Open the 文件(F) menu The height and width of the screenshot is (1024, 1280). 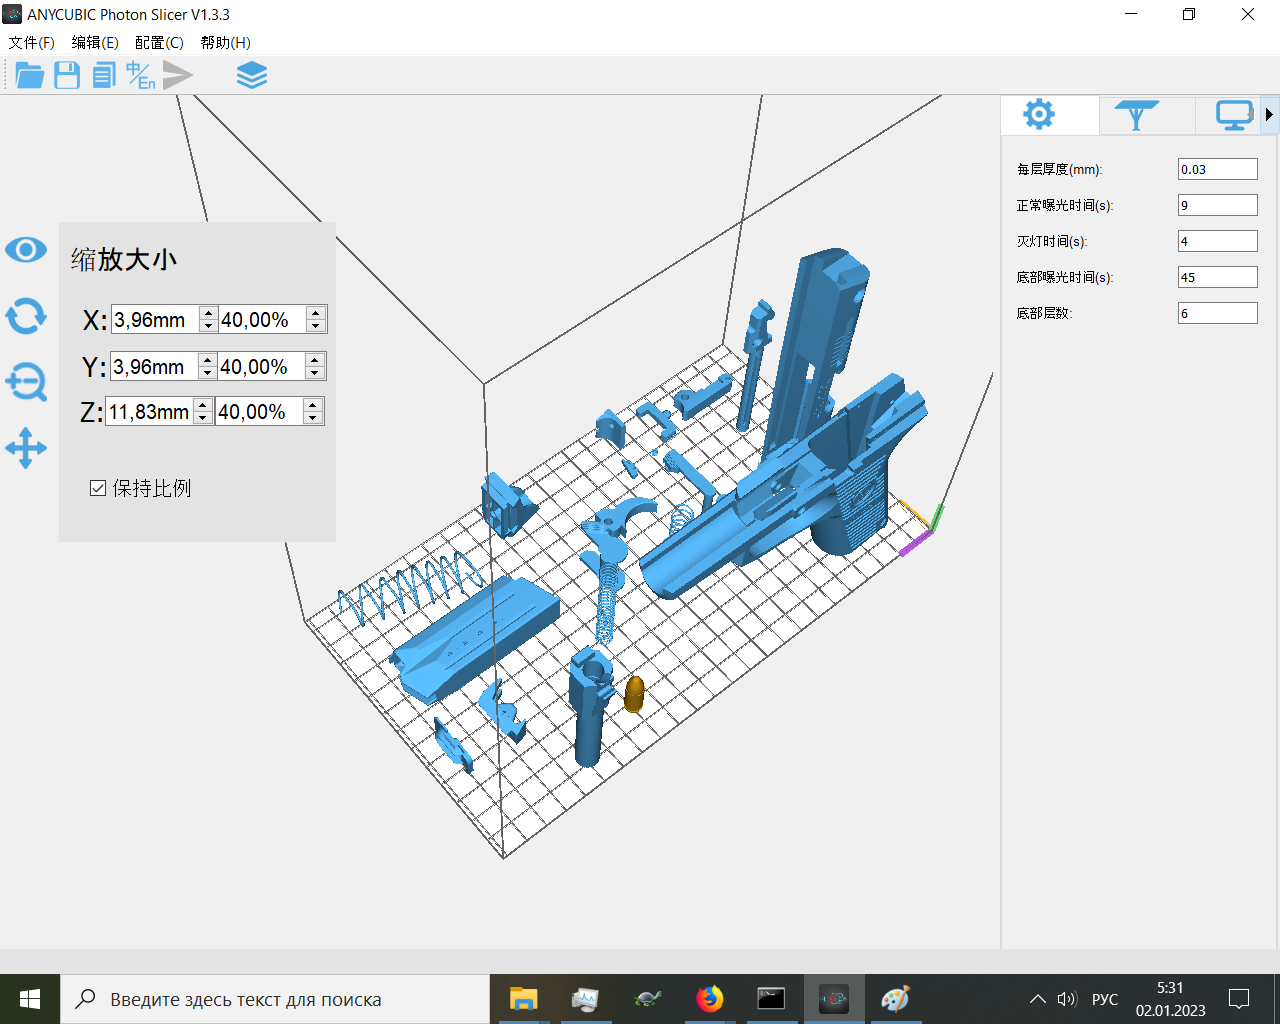point(31,42)
